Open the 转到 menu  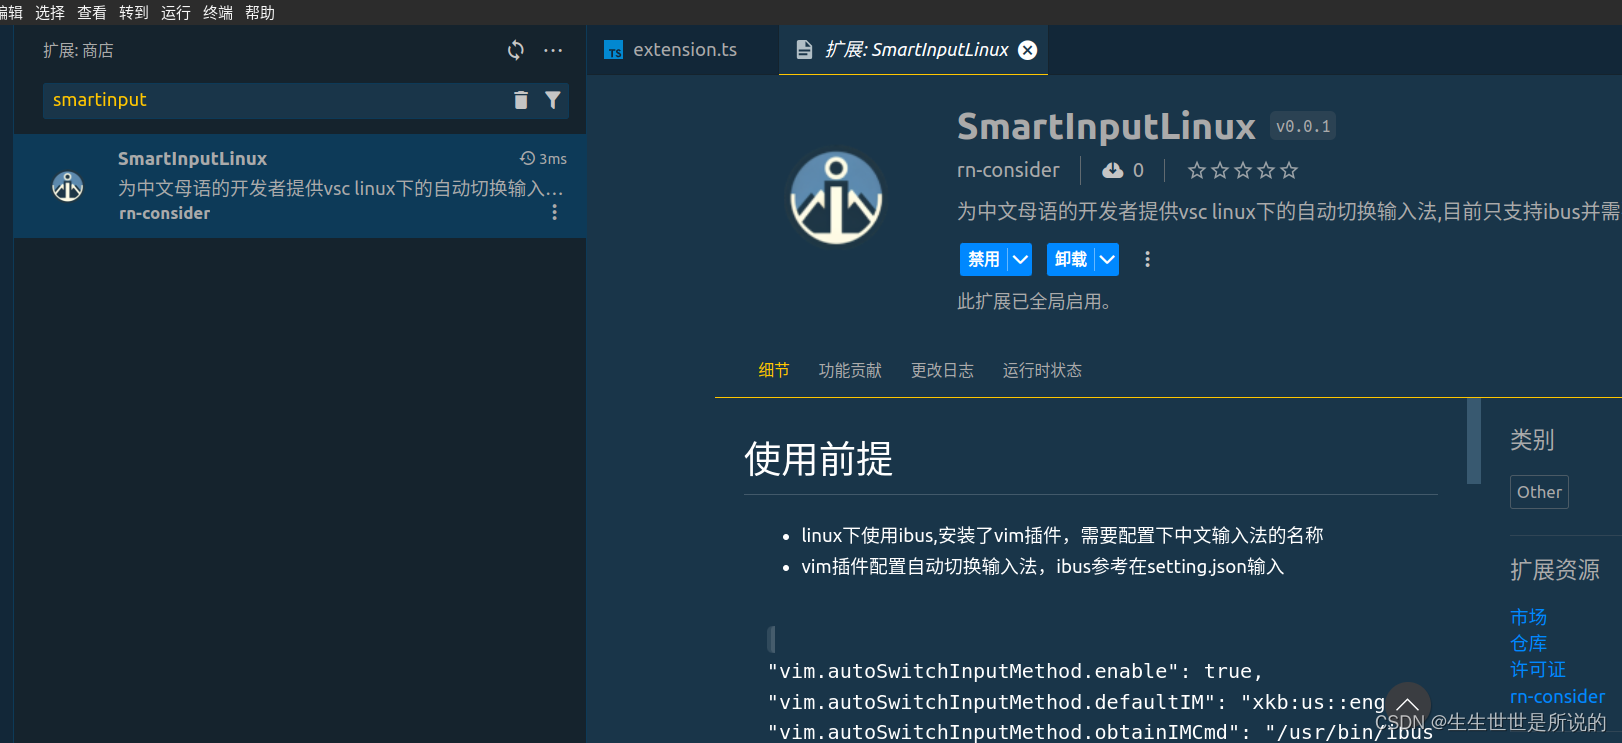[x=134, y=12]
